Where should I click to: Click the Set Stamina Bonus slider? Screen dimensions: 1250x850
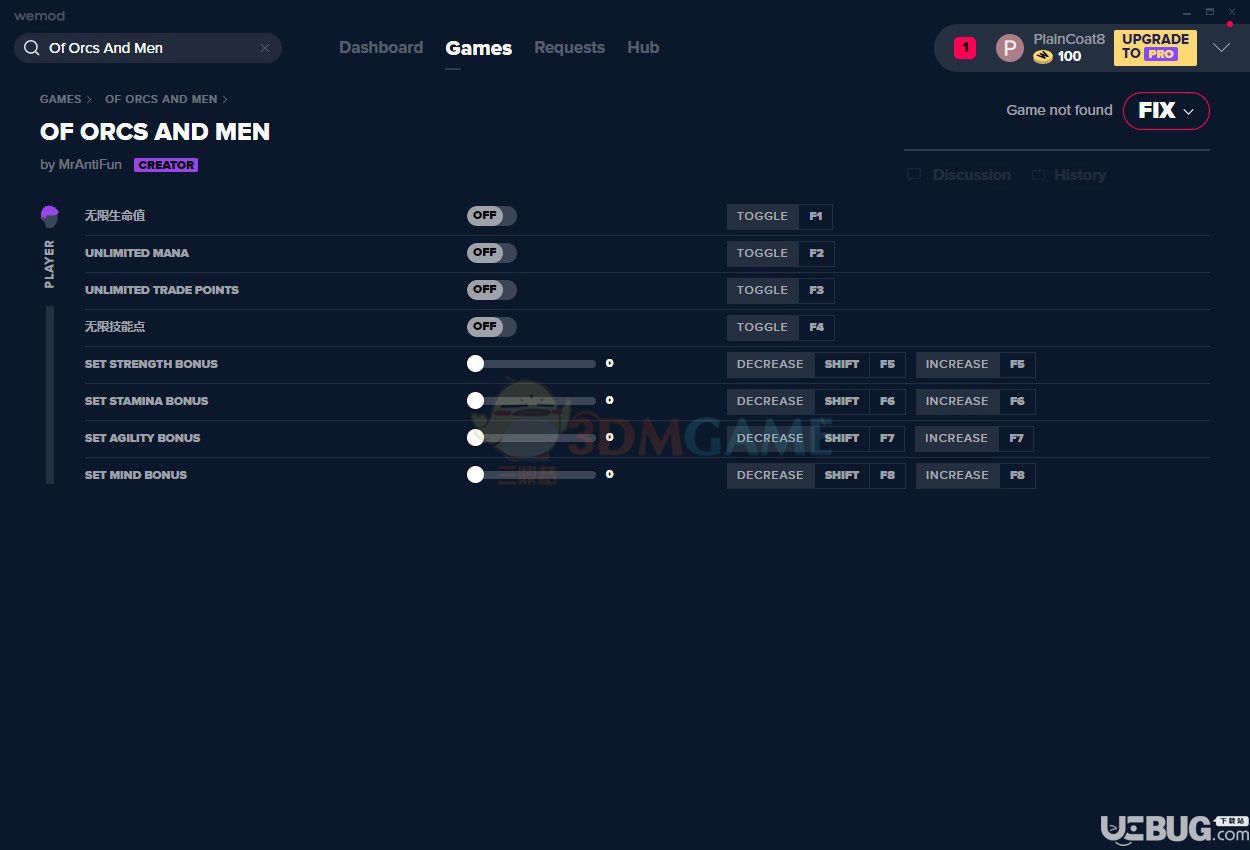tap(532, 401)
